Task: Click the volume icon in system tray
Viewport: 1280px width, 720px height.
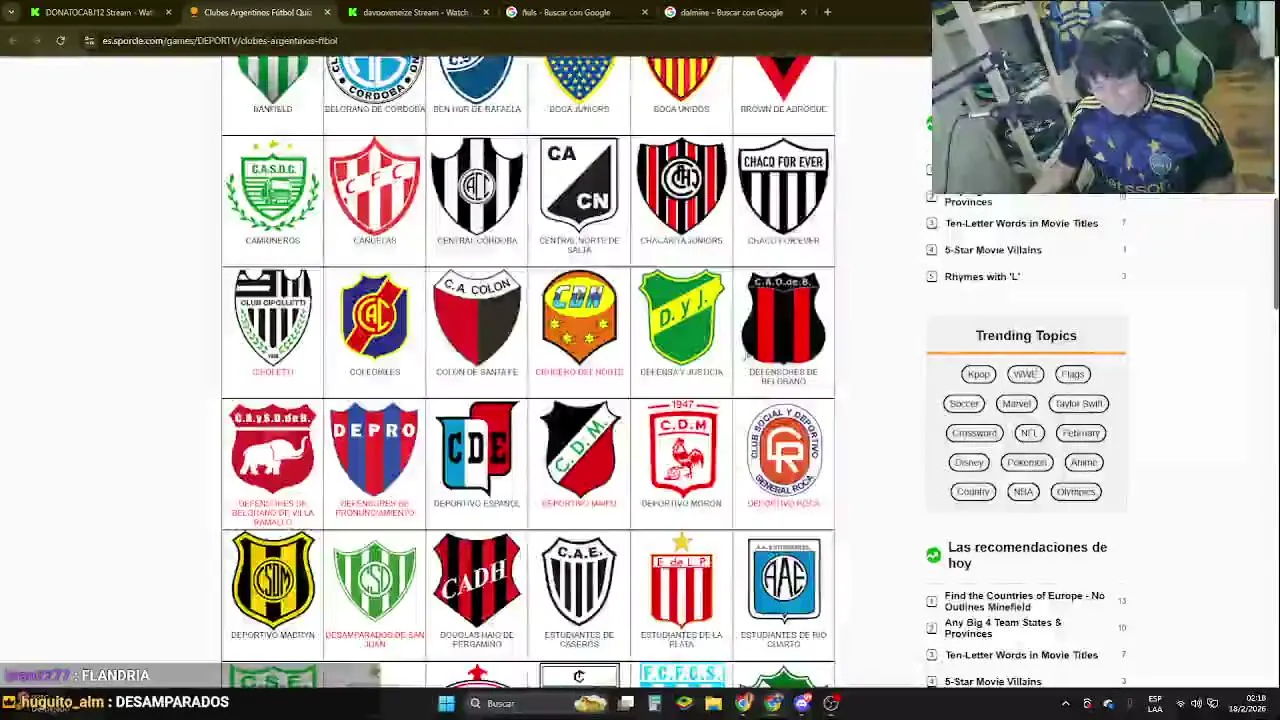Action: pos(1196,703)
